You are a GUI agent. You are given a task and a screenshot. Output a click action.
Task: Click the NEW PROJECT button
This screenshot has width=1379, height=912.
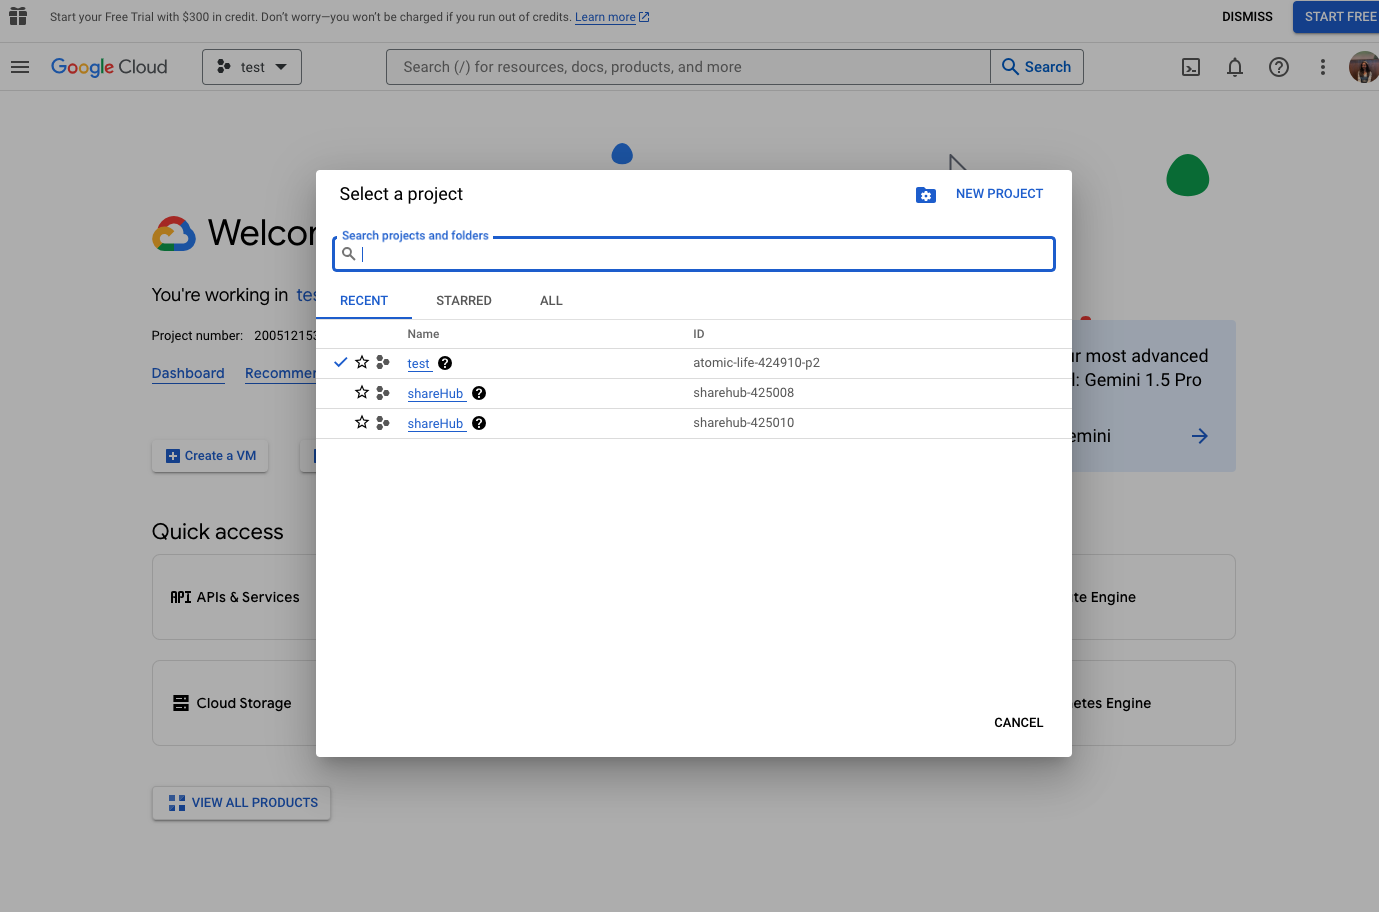point(999,194)
